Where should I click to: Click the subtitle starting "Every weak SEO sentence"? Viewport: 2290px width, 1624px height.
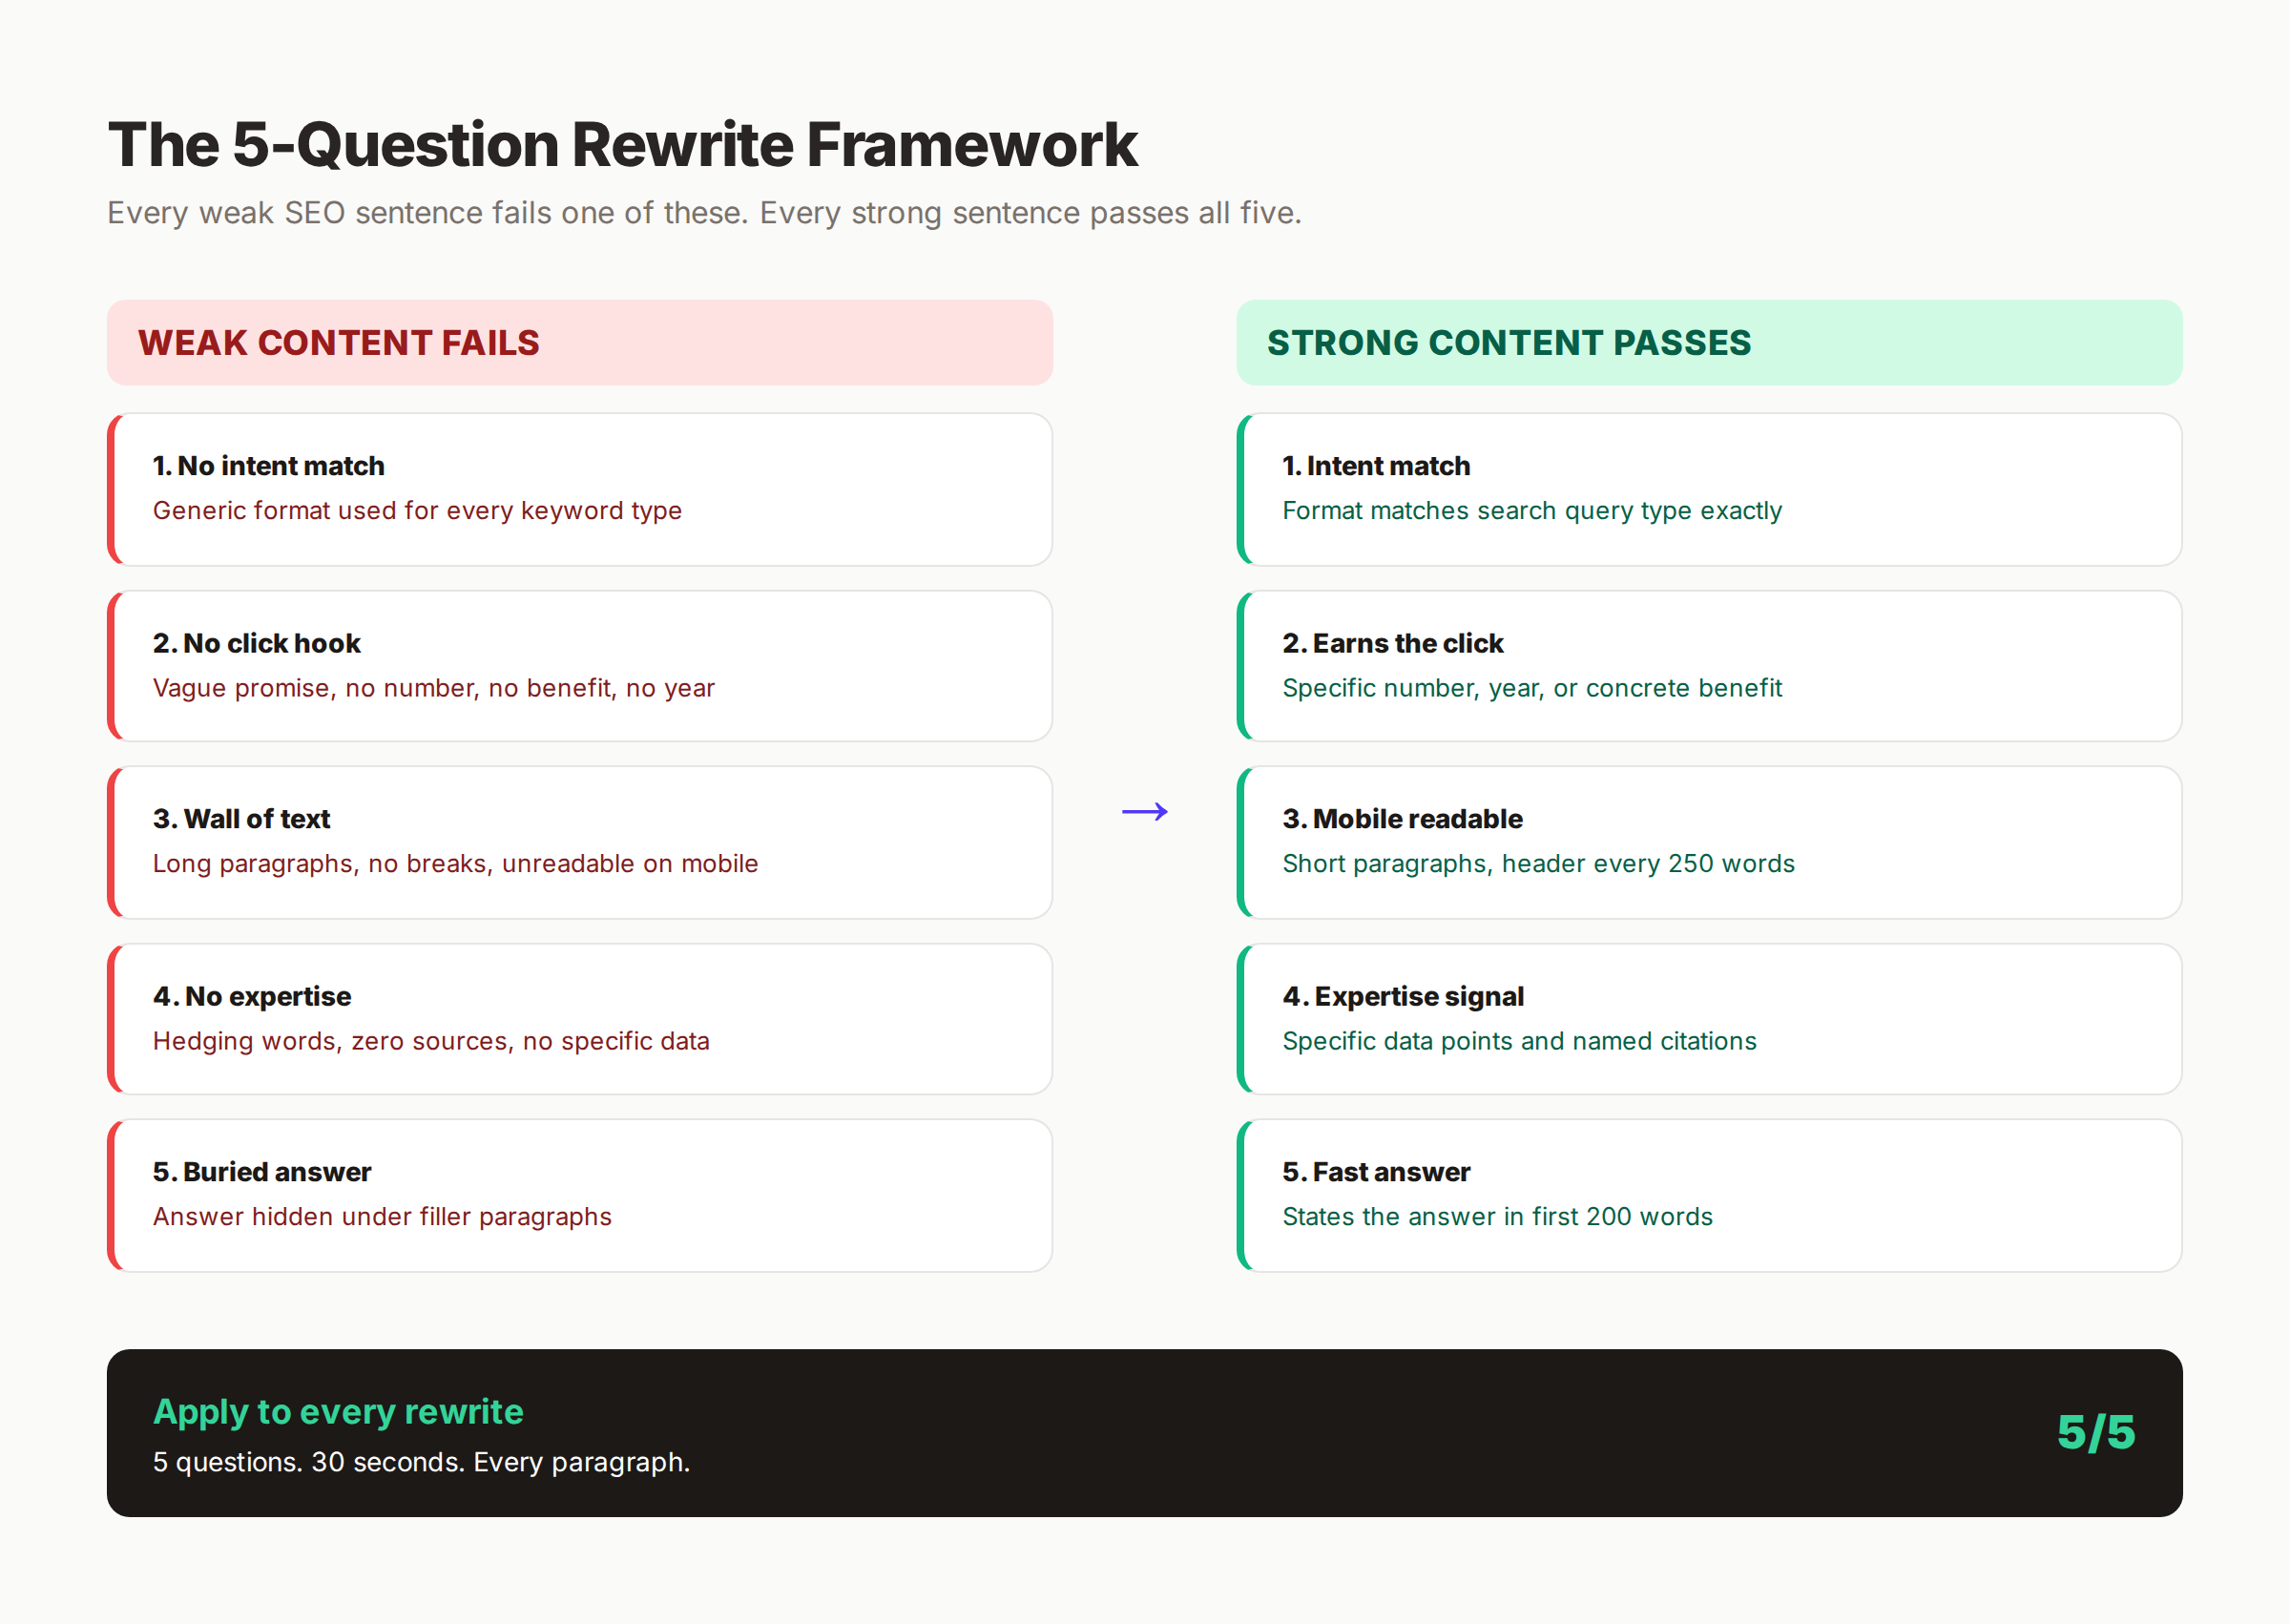tap(704, 213)
